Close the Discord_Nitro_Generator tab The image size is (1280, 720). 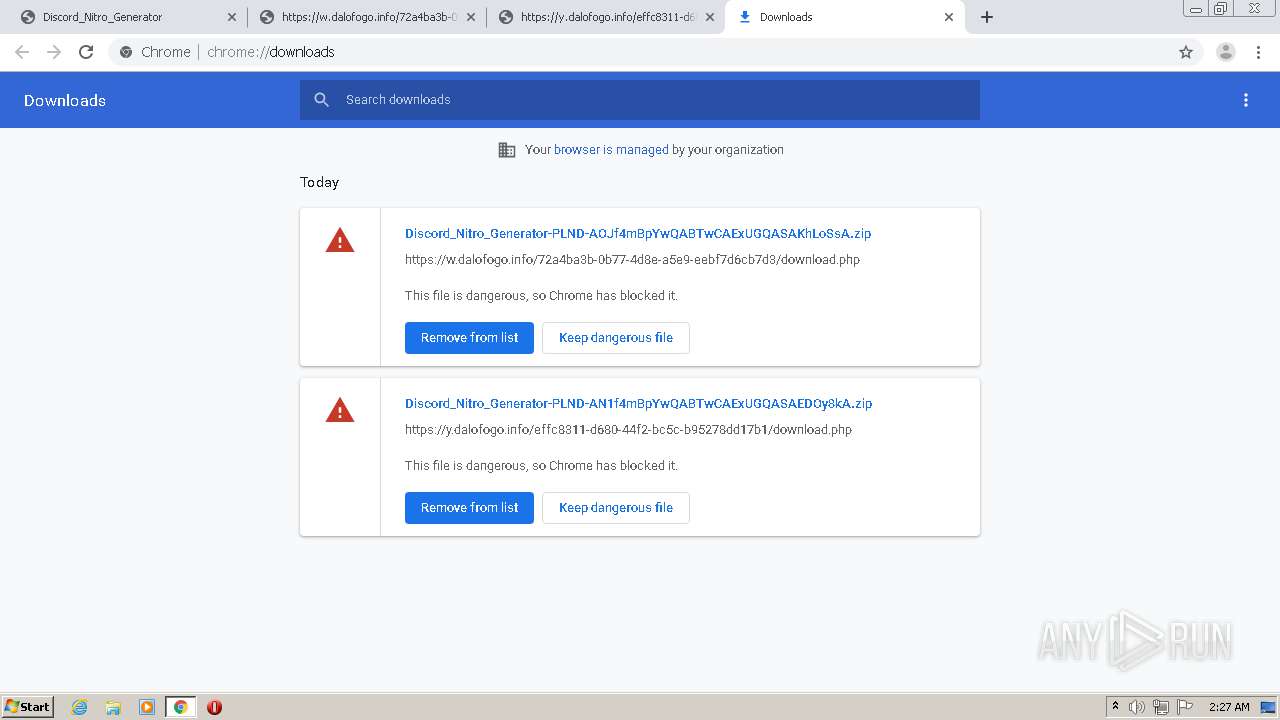coord(232,17)
